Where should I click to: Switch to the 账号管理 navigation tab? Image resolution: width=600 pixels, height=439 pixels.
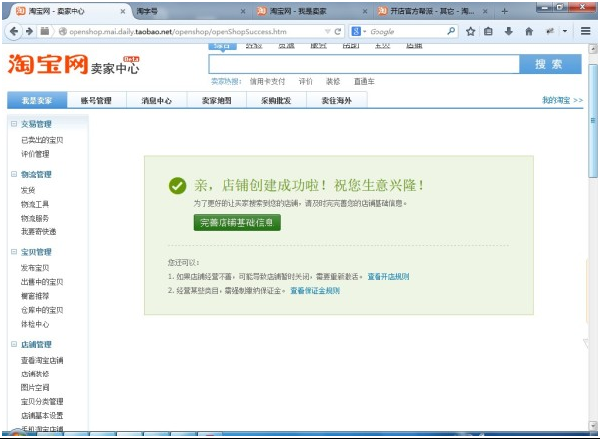[96, 101]
